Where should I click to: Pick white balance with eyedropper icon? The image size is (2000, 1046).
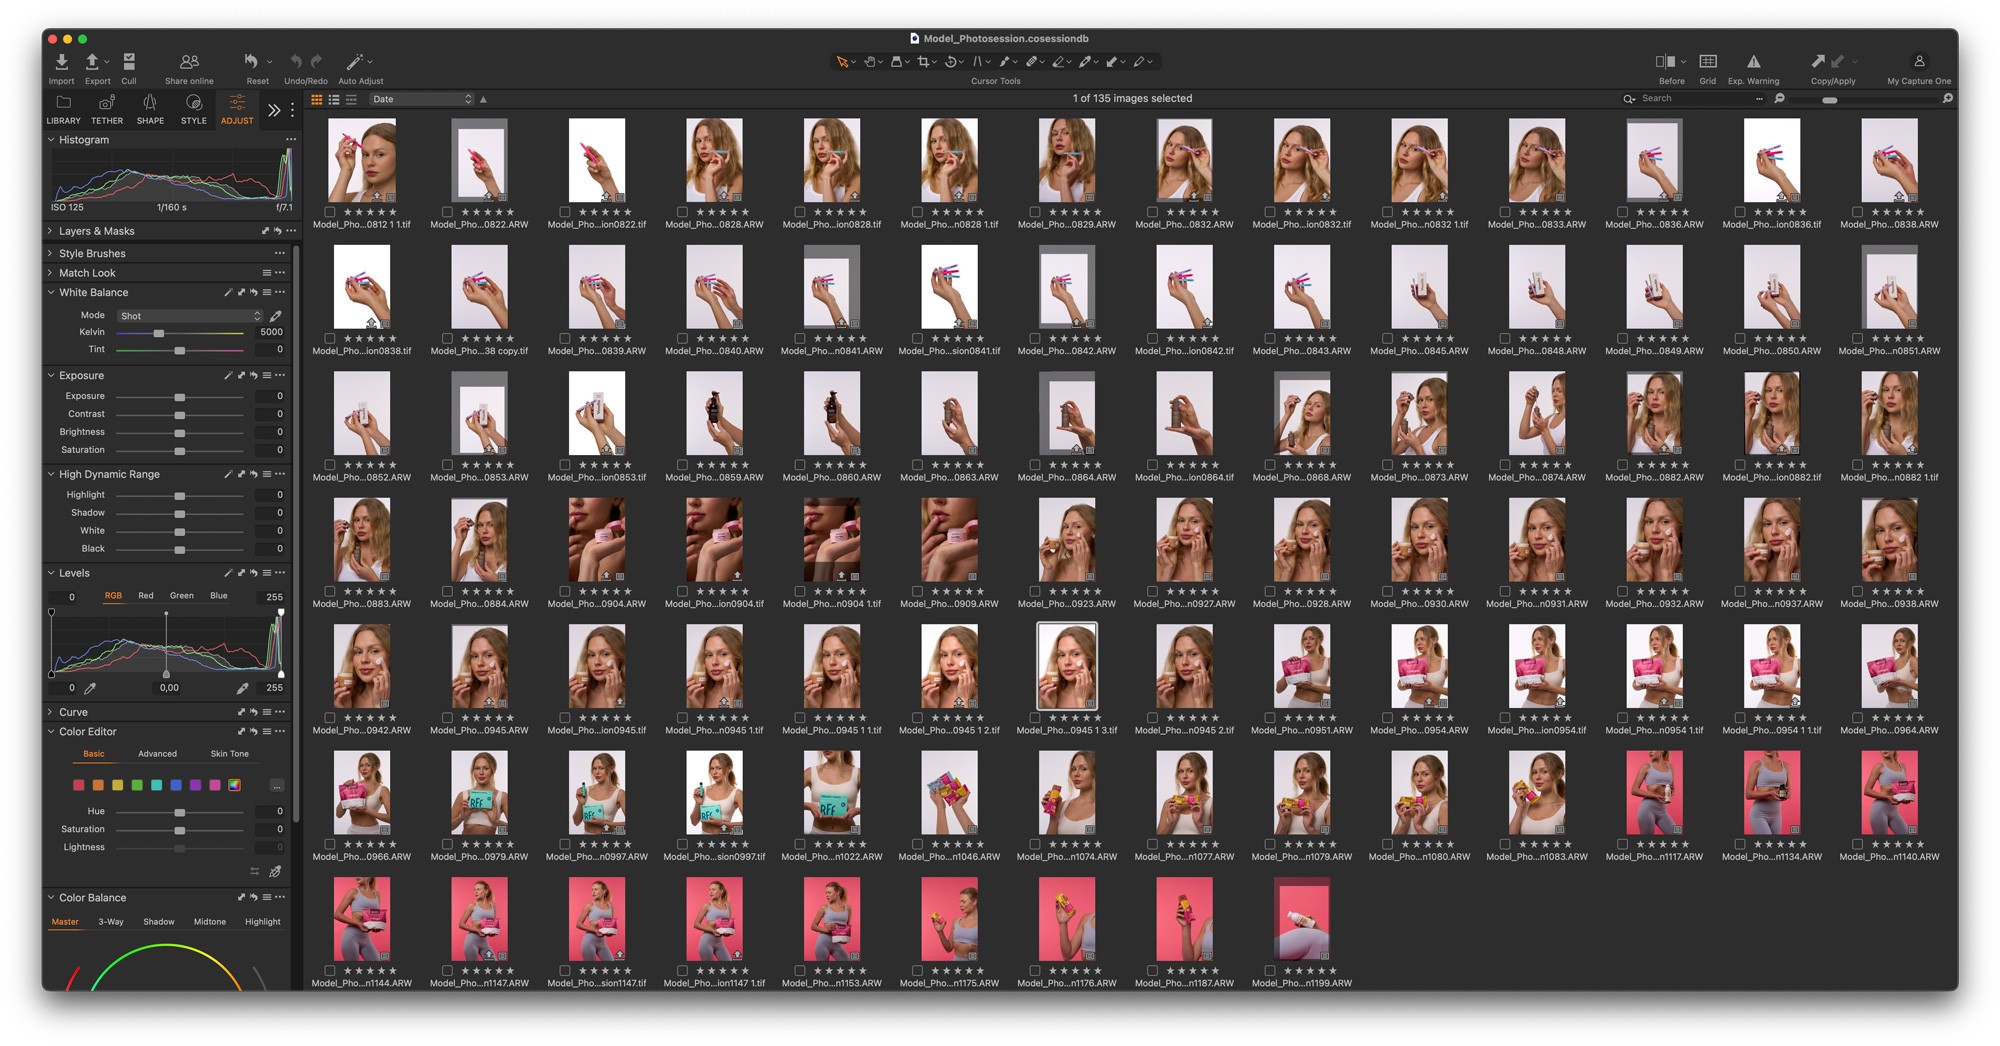[x=275, y=316]
